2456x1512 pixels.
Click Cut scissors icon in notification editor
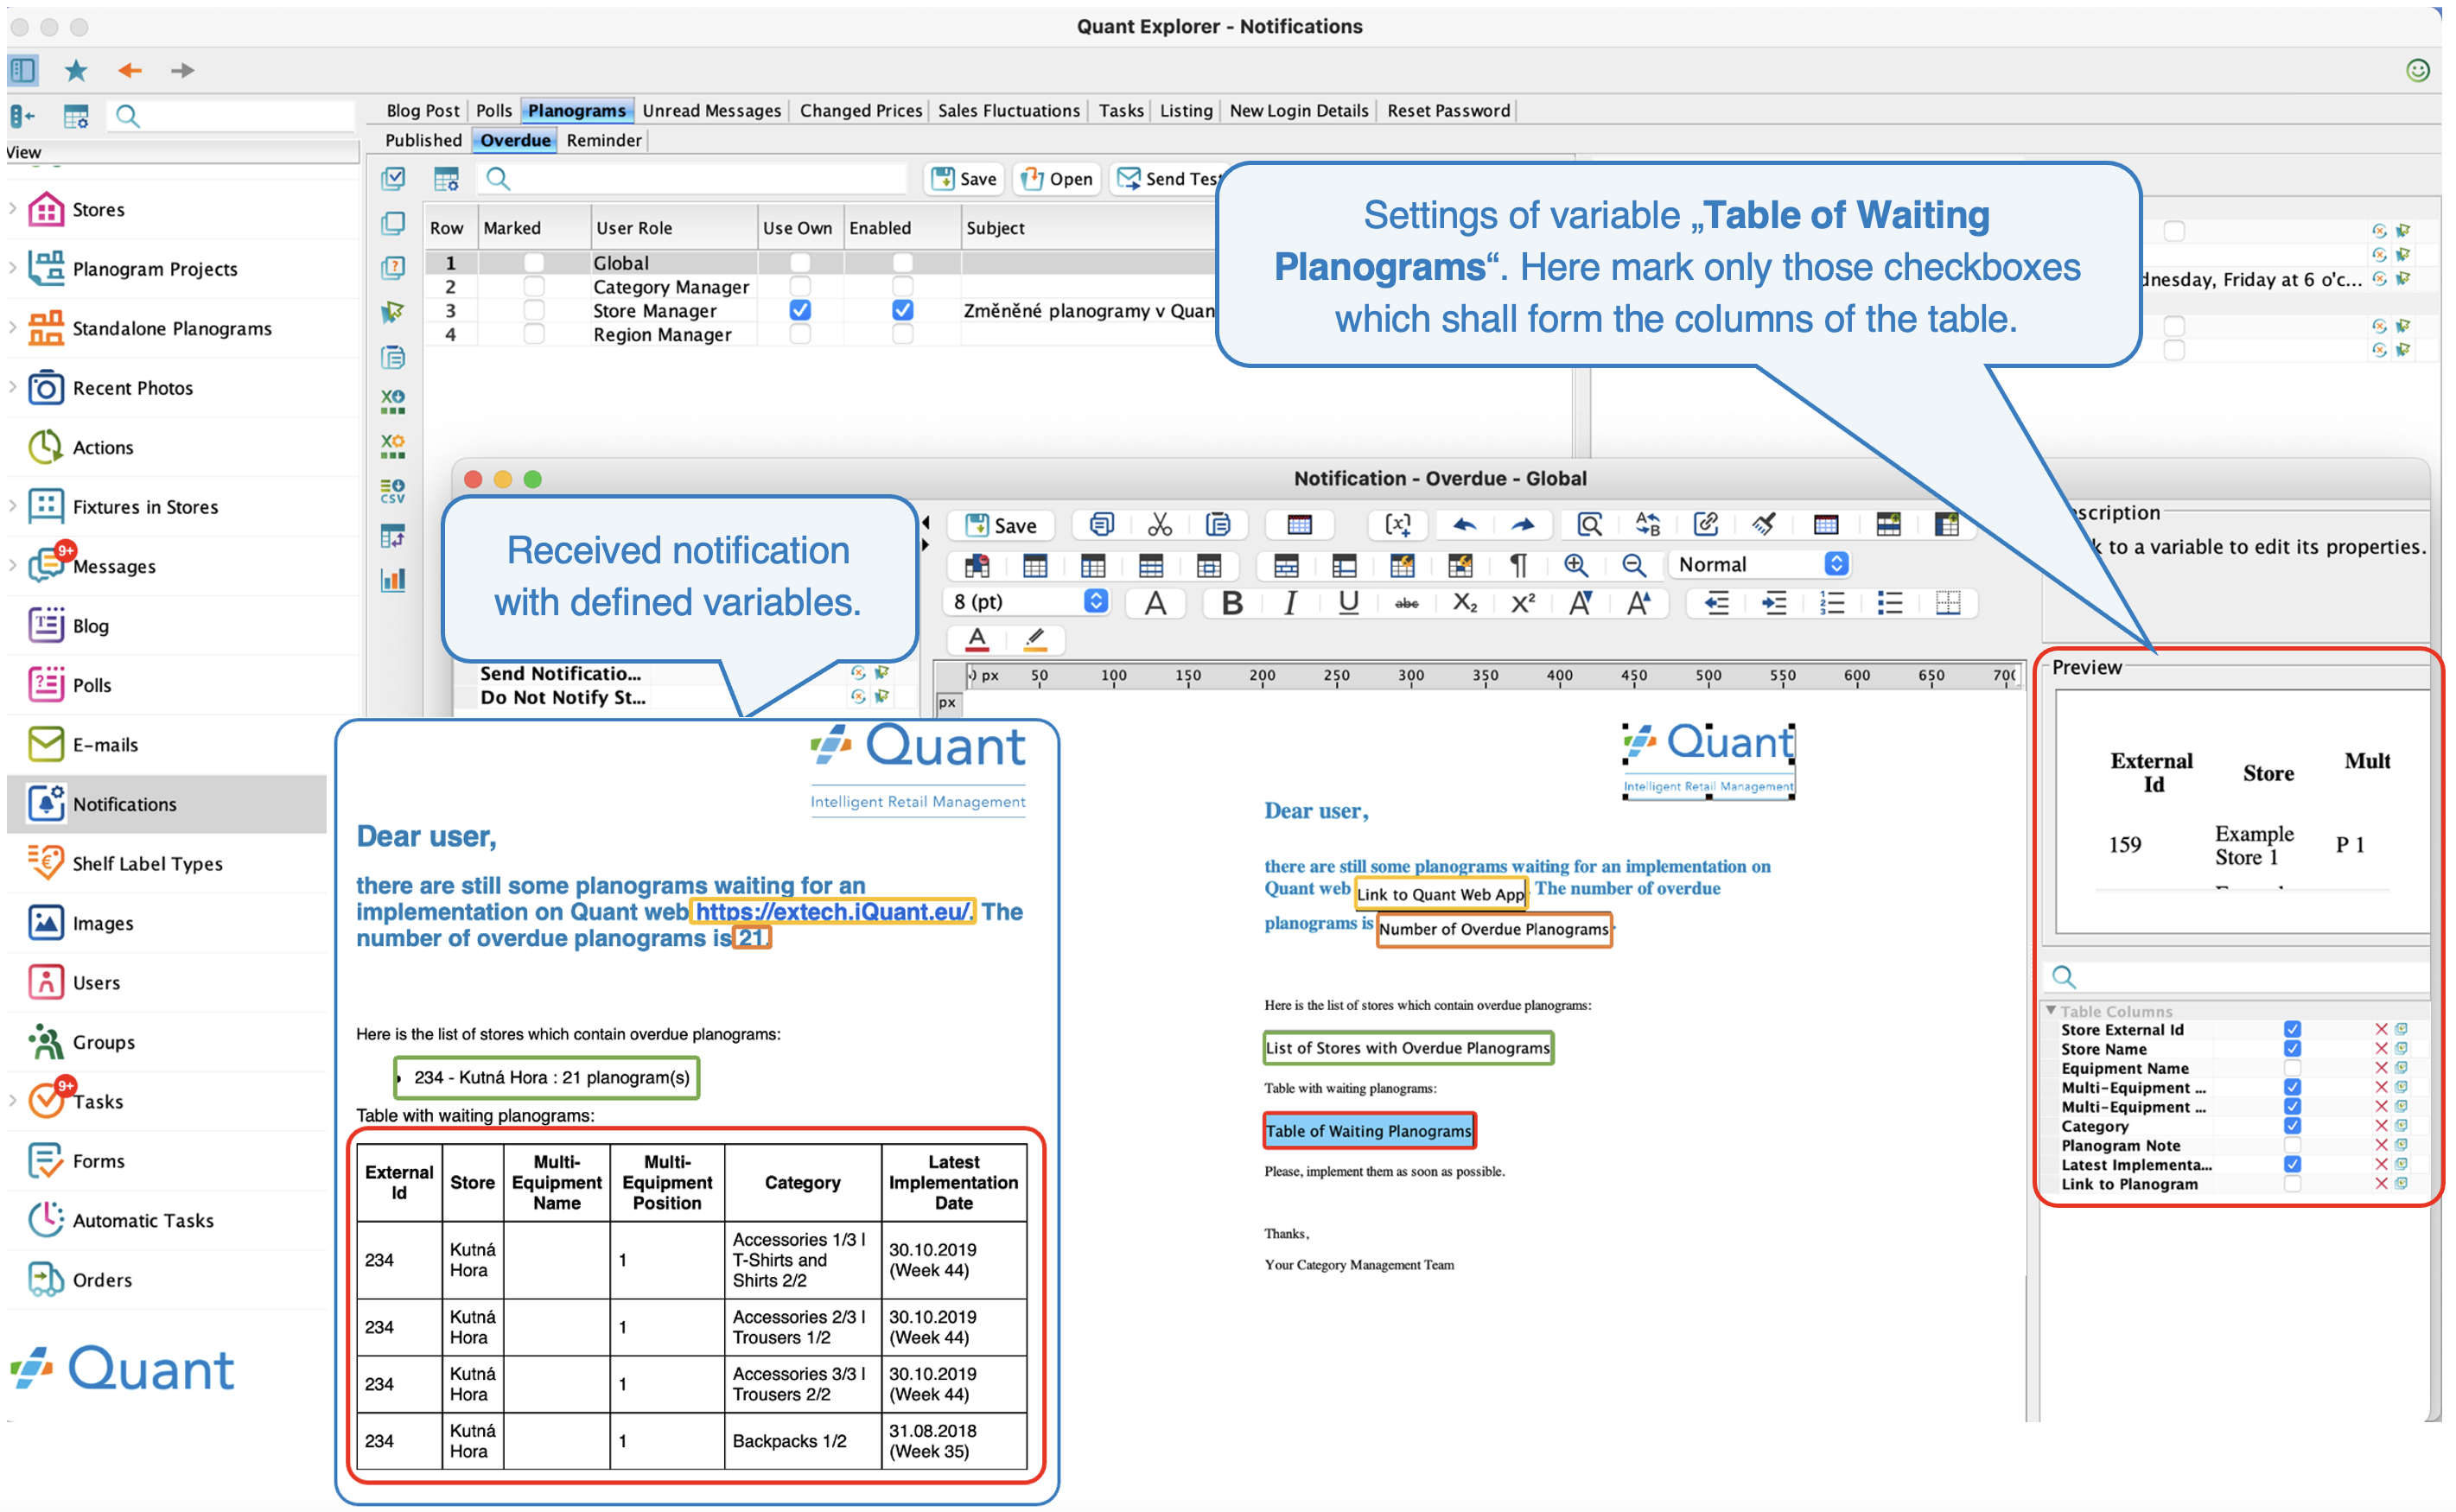[1160, 525]
